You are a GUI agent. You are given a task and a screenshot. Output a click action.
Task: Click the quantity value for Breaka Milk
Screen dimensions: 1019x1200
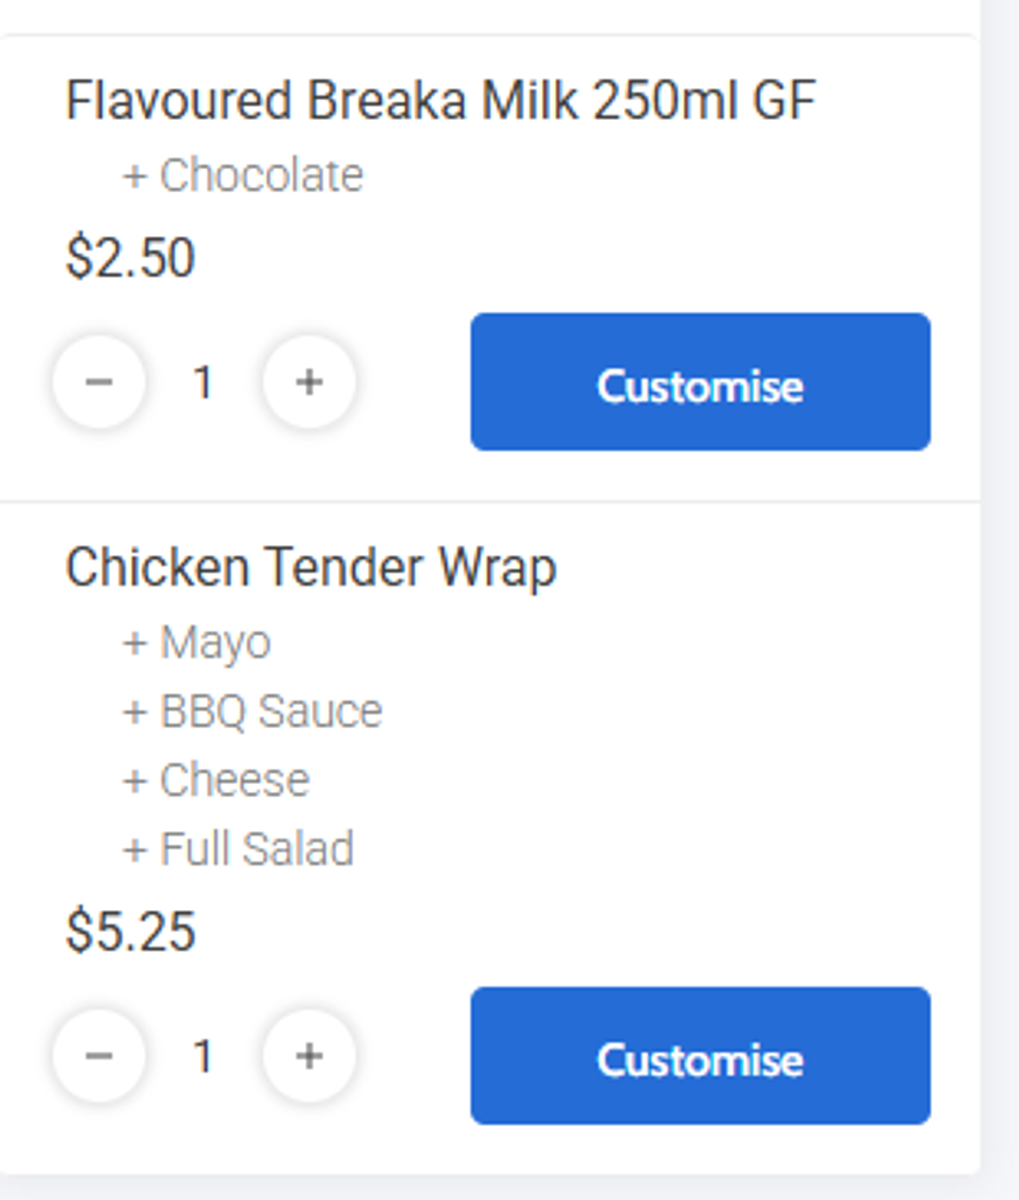(x=203, y=382)
